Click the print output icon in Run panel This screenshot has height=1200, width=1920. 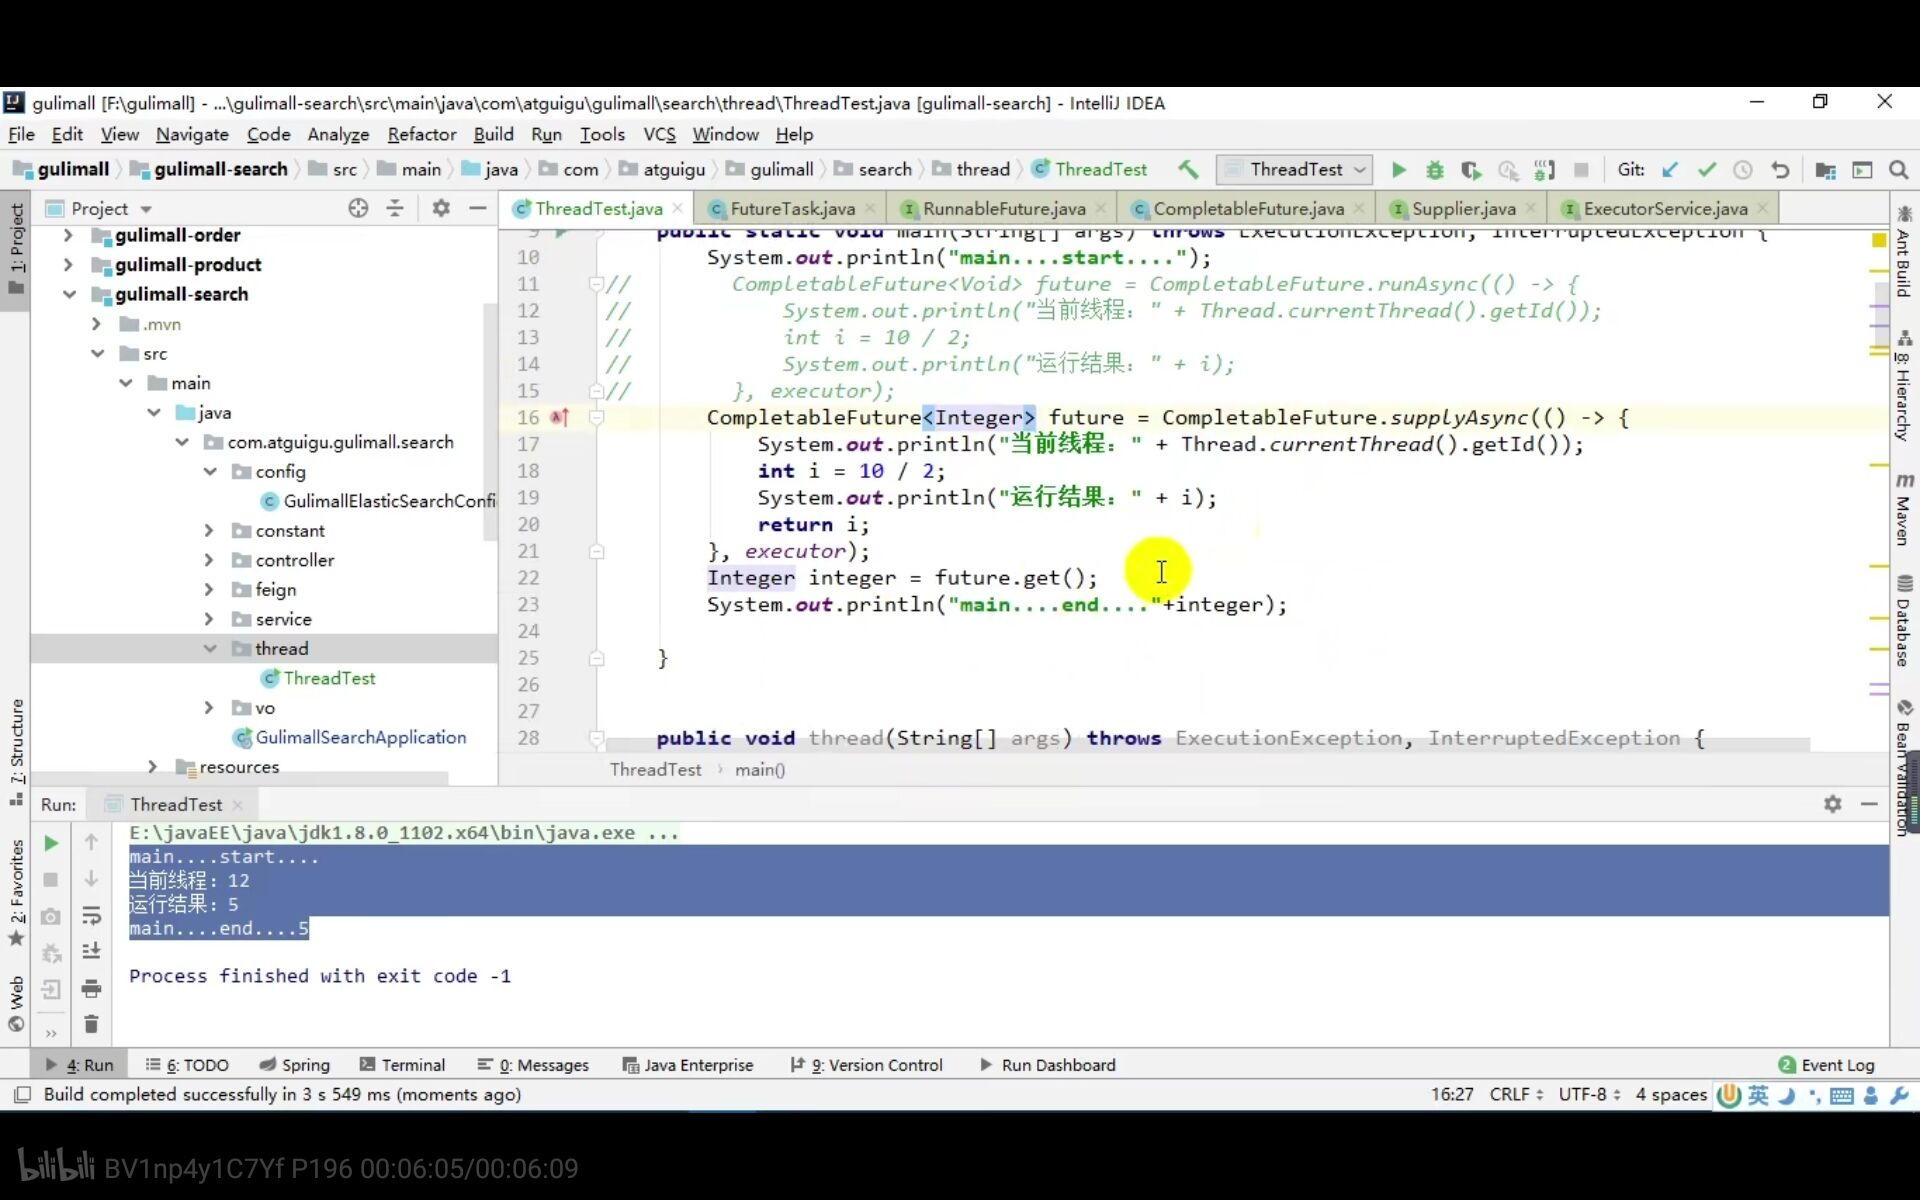point(91,989)
